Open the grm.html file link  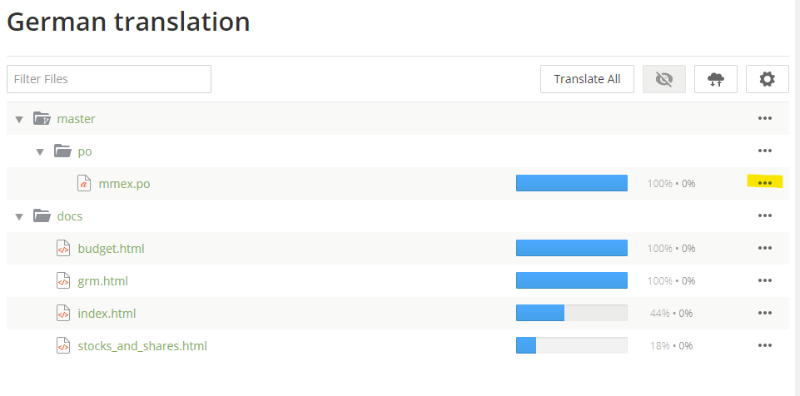[x=103, y=281]
